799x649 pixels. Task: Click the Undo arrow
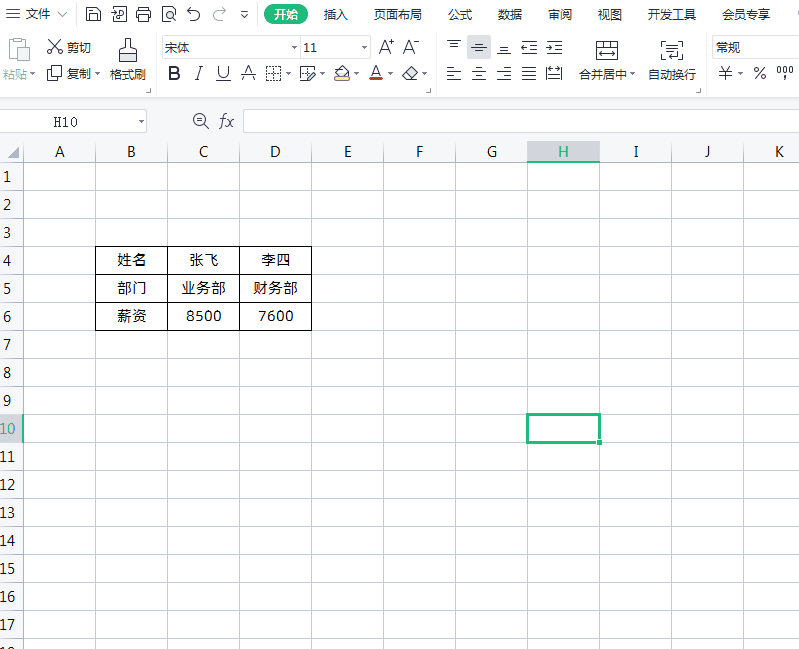tap(194, 14)
